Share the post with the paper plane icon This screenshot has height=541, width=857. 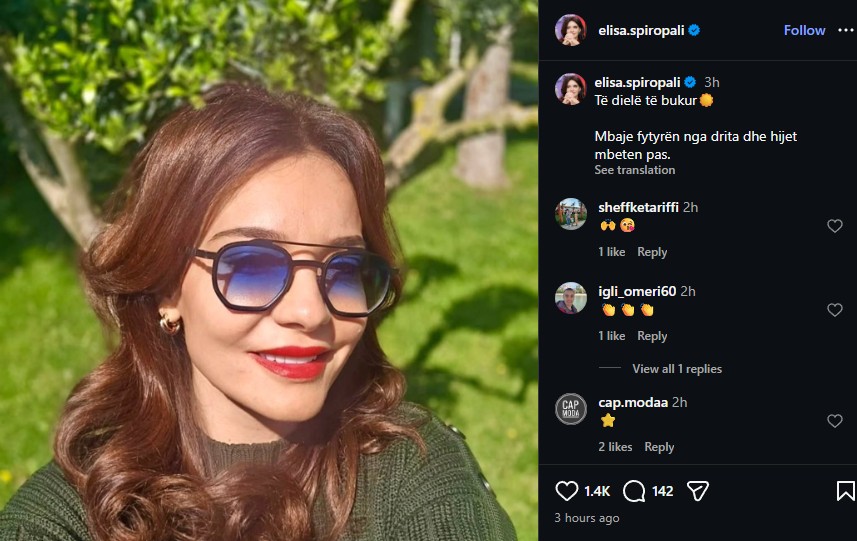tap(698, 491)
